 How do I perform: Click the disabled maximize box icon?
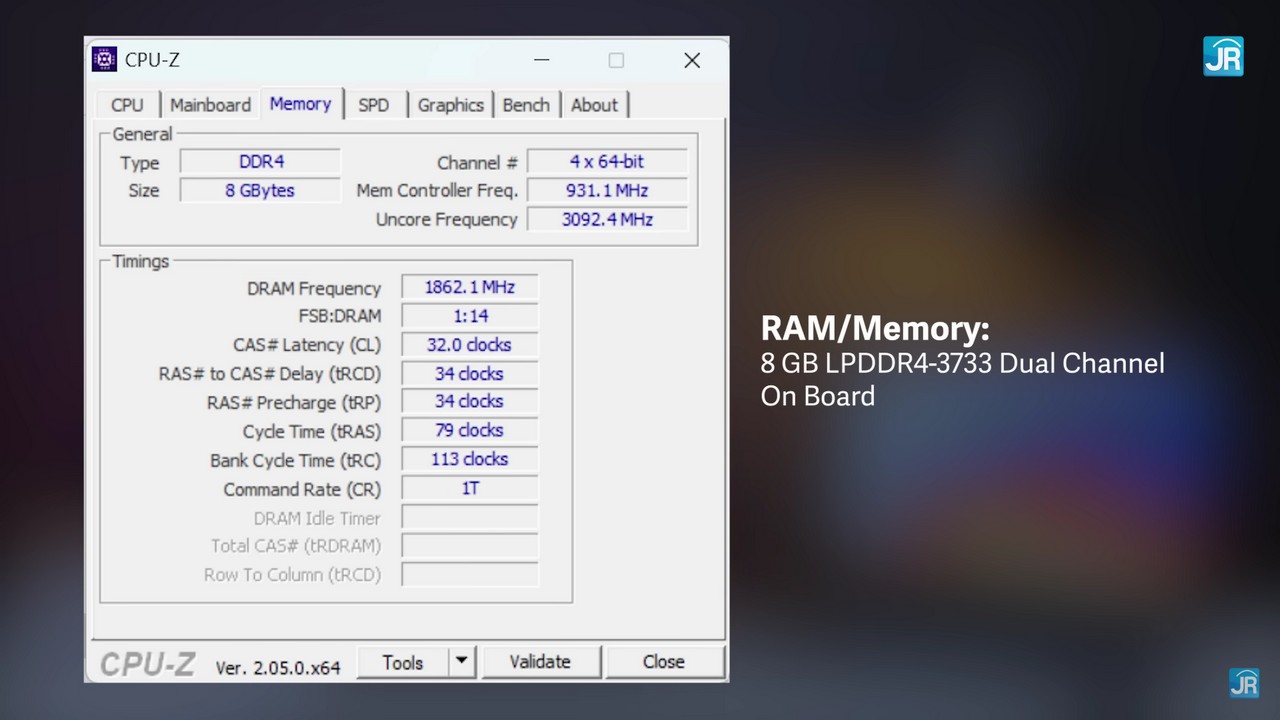[x=616, y=60]
